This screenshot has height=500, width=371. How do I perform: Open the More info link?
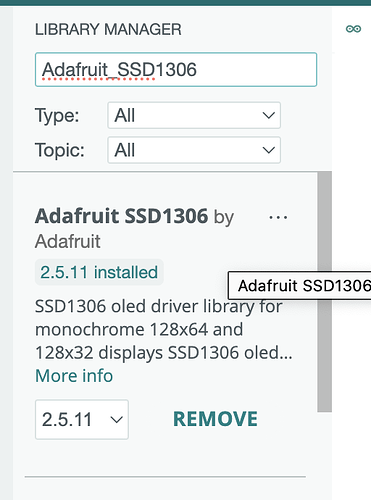click(x=74, y=376)
